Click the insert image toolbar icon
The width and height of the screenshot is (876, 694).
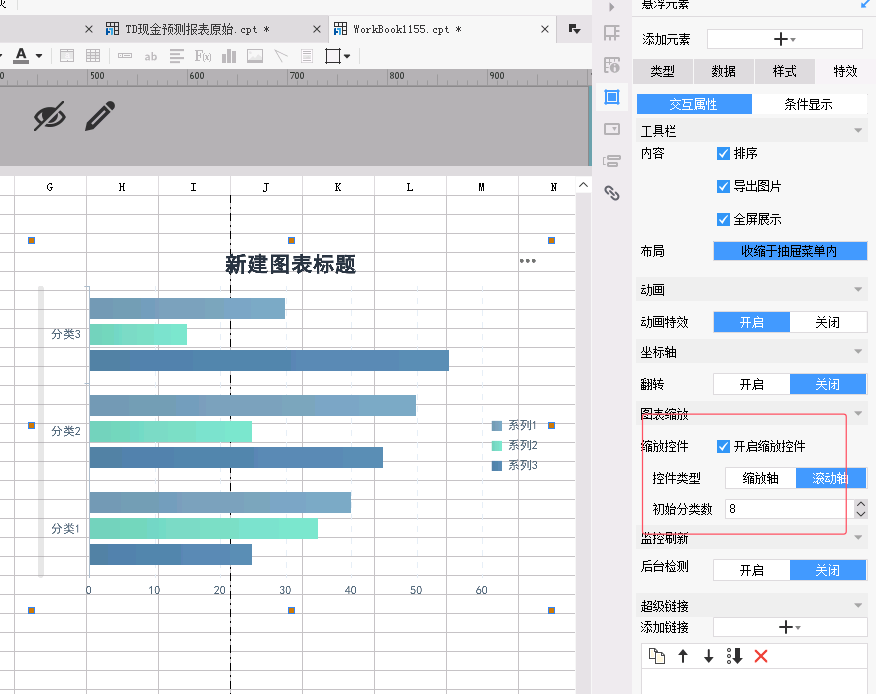pyautogui.click(x=255, y=56)
